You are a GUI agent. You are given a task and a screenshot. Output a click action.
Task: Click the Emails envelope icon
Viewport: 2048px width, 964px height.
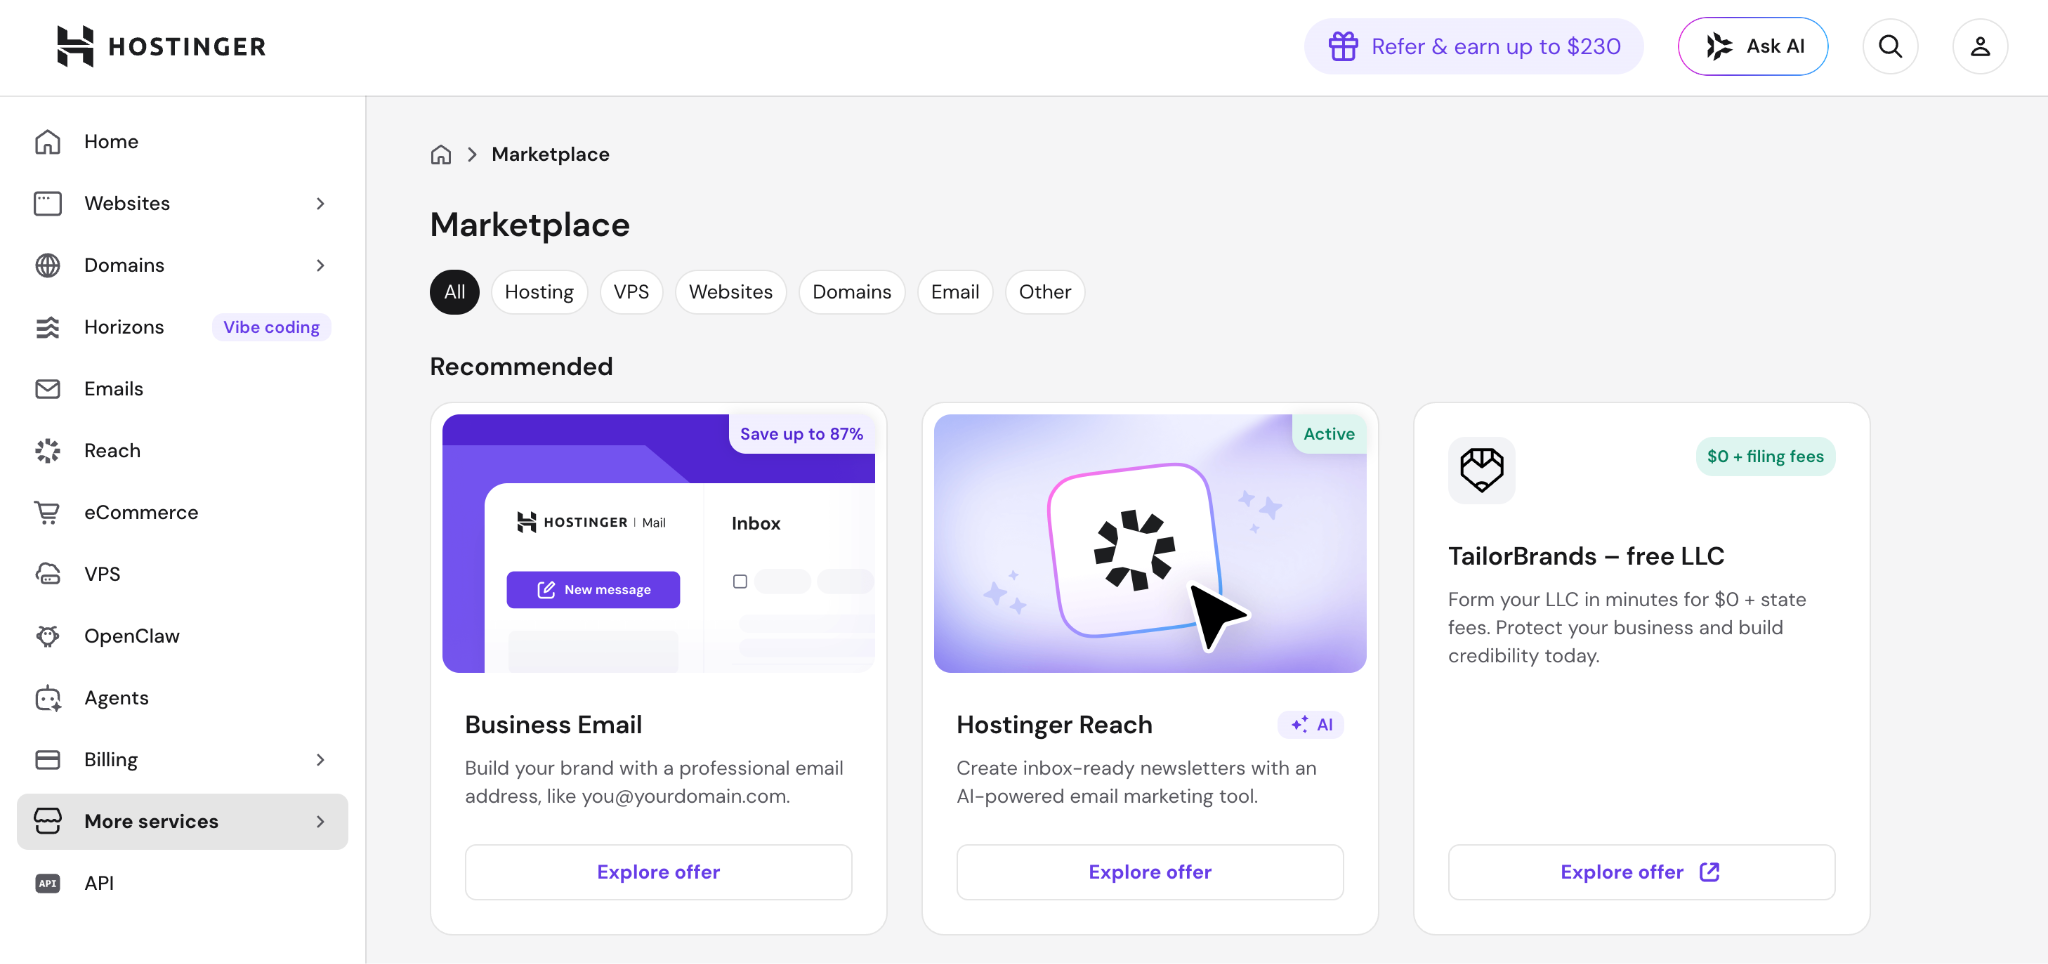coord(48,389)
